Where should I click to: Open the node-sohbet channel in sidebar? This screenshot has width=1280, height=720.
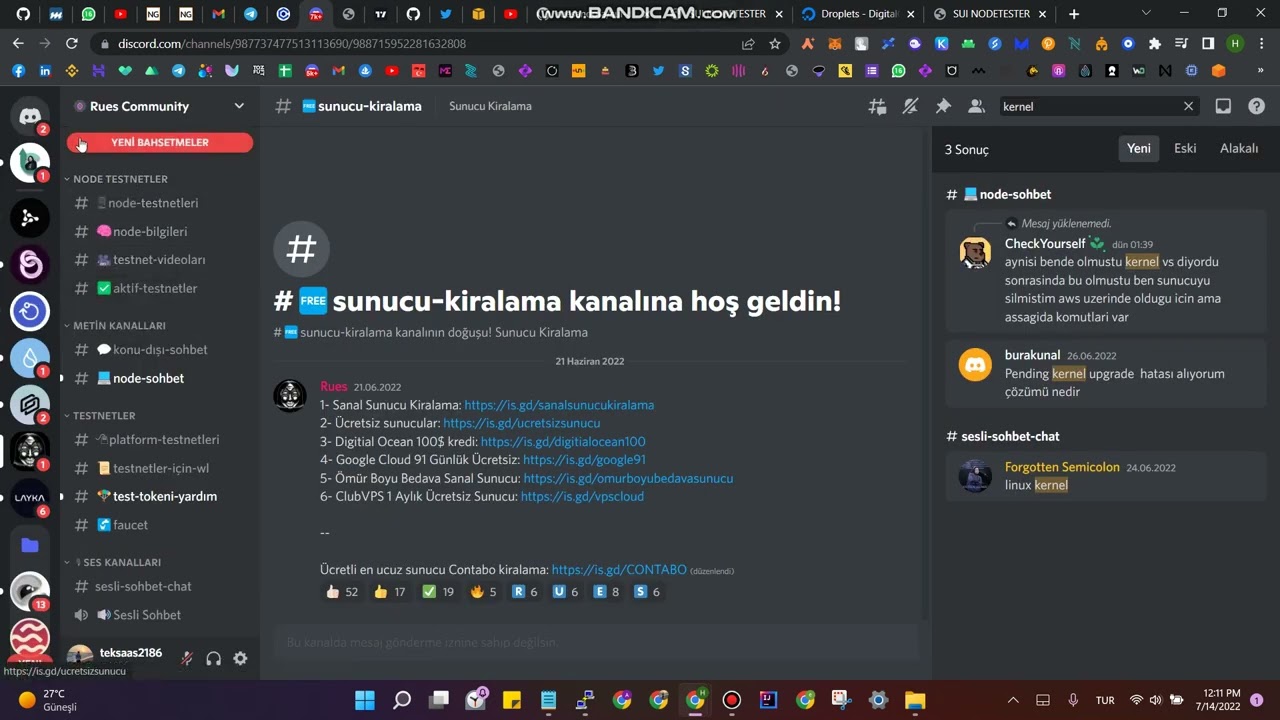pos(148,378)
